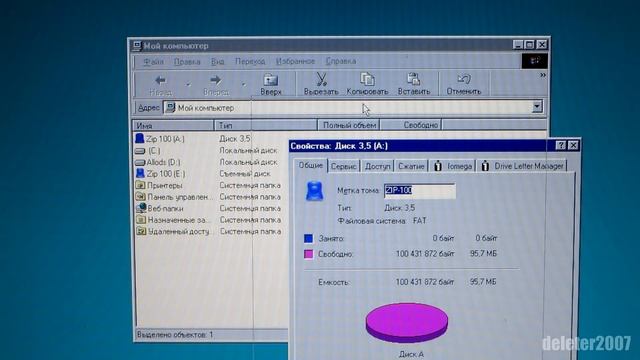Viewport: 640px width, 360px height.
Task: Close the Properties dialog
Action: click(573, 145)
